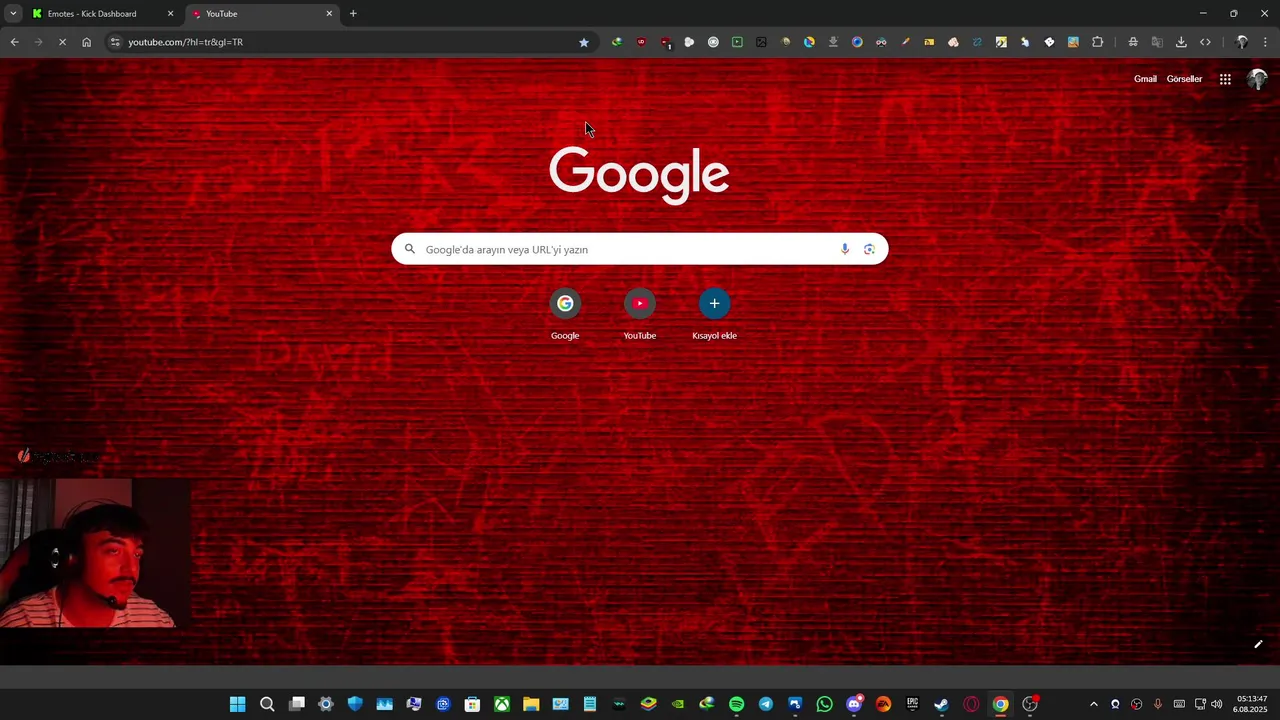The image size is (1280, 720).
Task: Click the code brackets toolbar icon
Action: point(1205,42)
